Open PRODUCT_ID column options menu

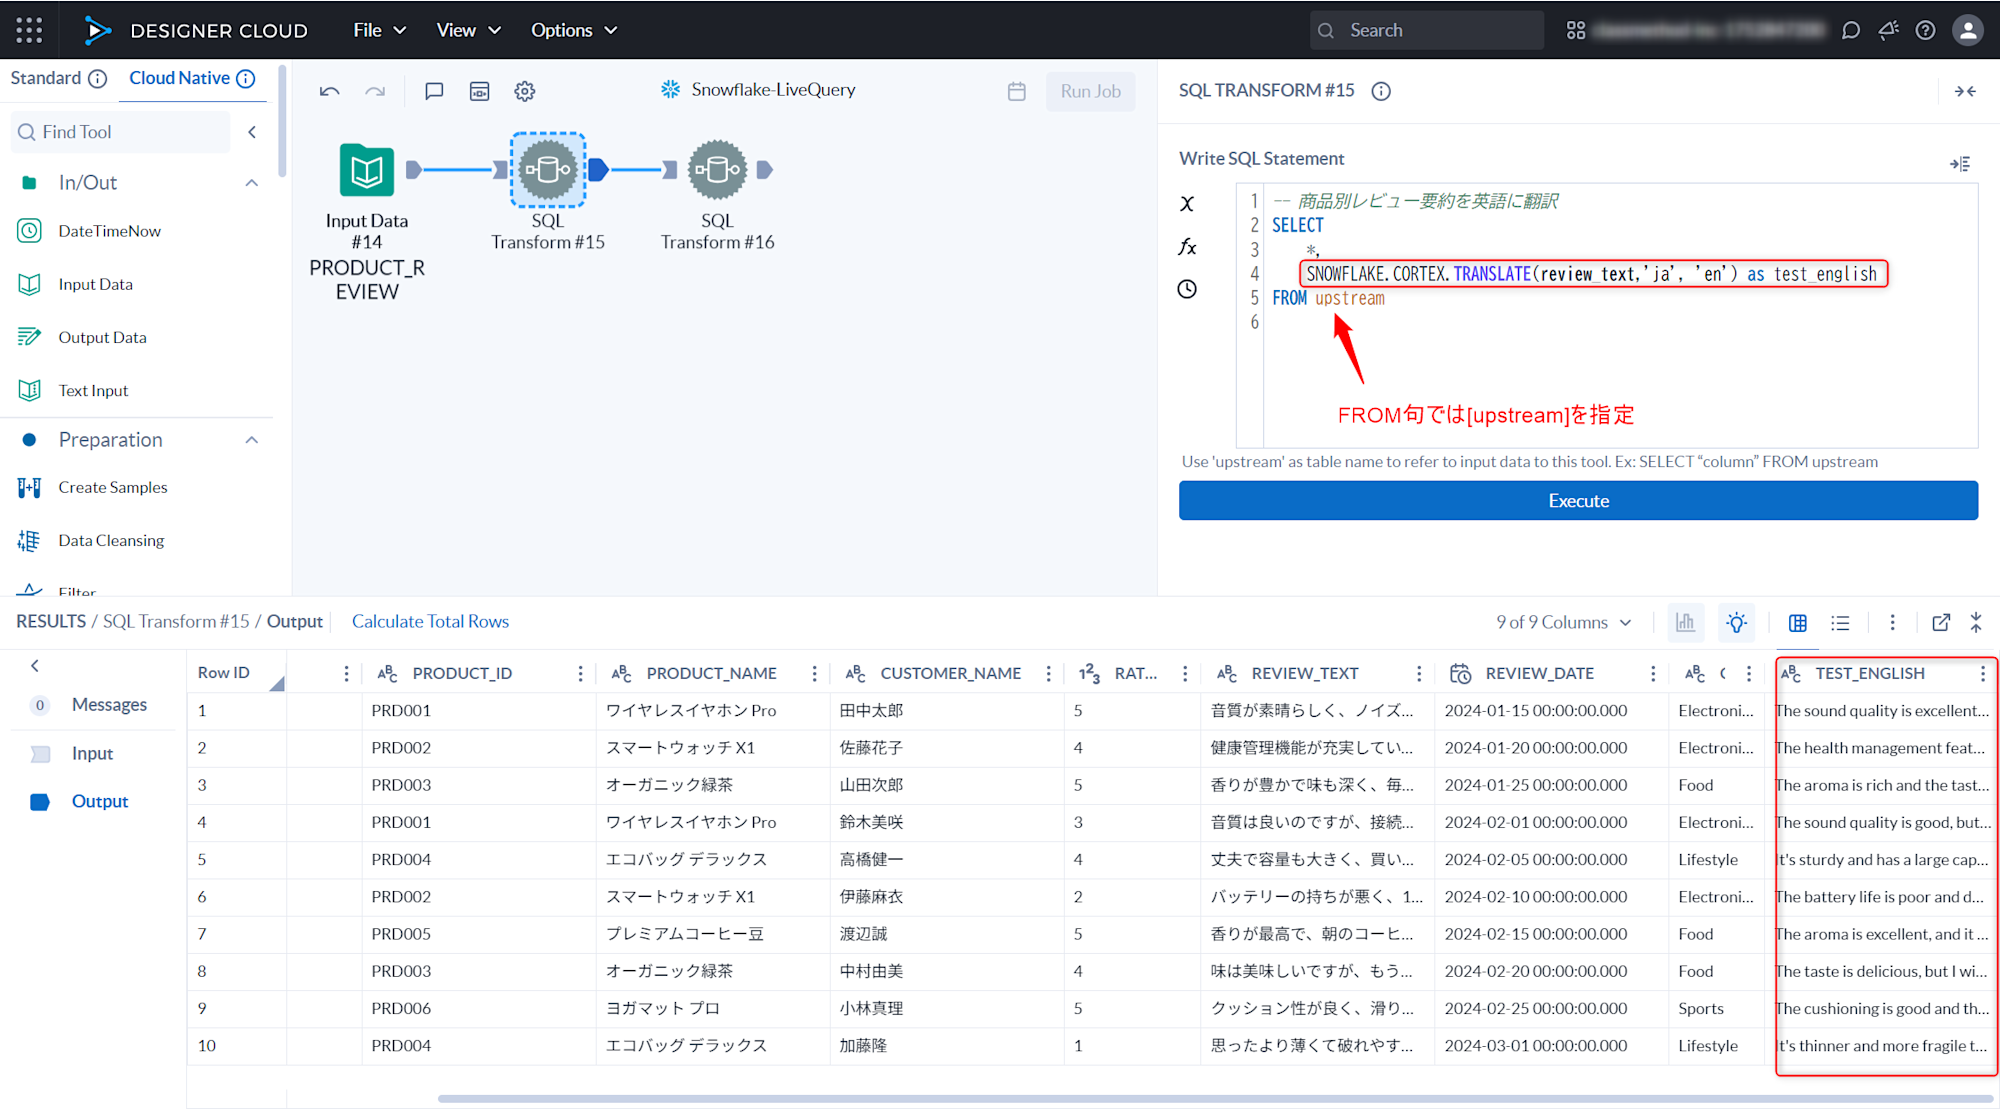[580, 674]
